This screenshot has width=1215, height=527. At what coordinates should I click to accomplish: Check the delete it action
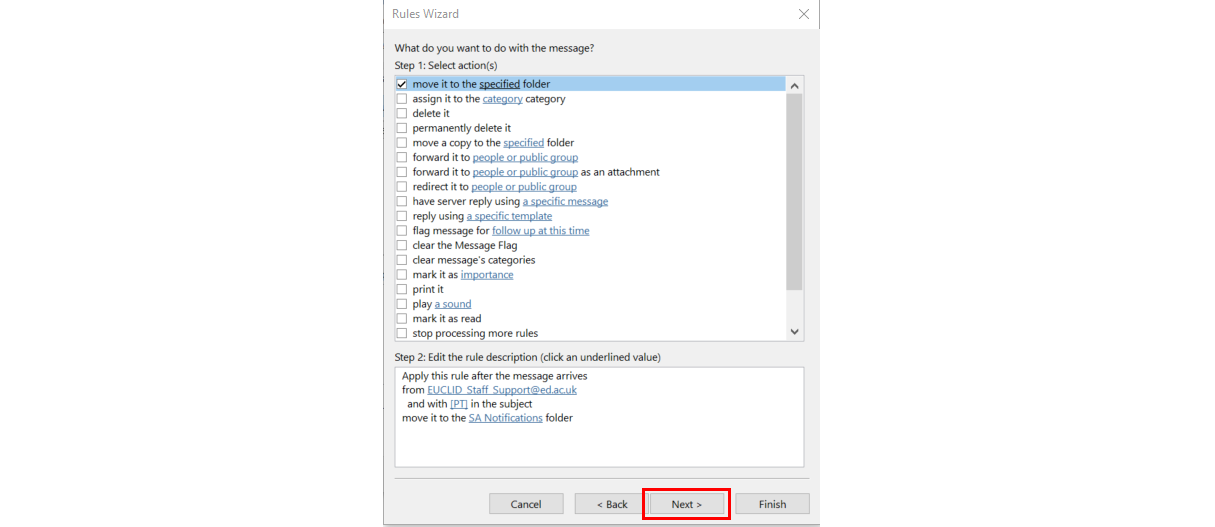point(402,114)
